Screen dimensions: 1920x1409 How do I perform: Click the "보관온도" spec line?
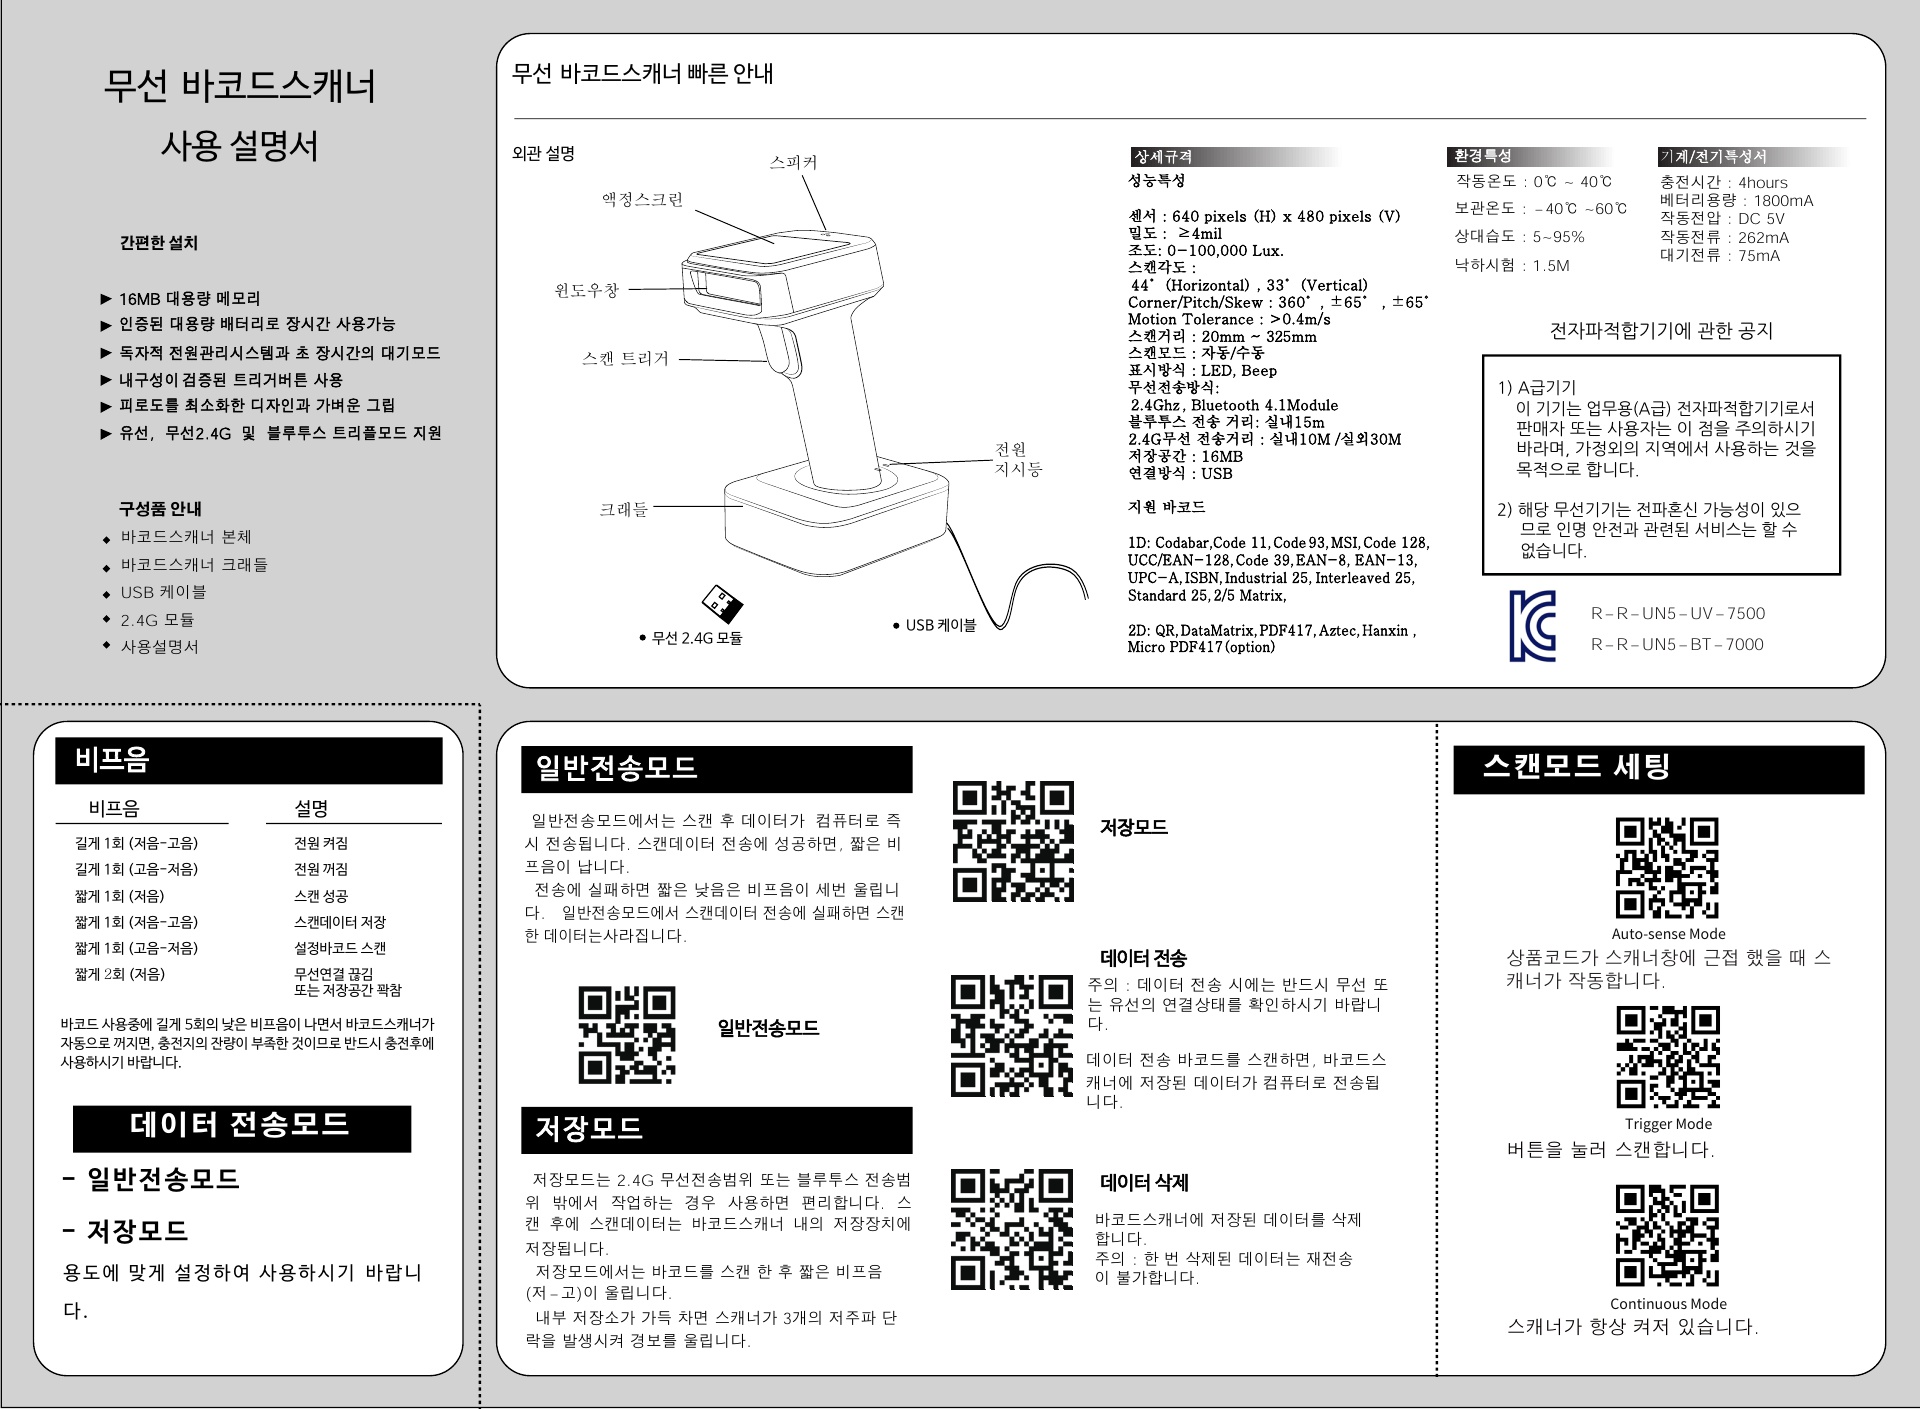[1540, 208]
